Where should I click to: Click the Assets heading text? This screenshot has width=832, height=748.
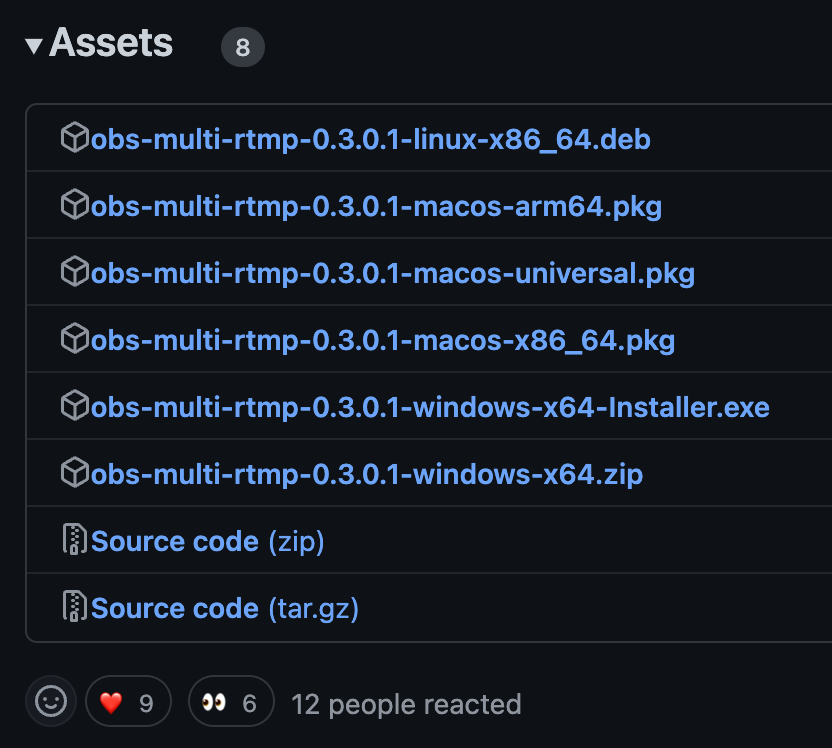click(x=111, y=44)
